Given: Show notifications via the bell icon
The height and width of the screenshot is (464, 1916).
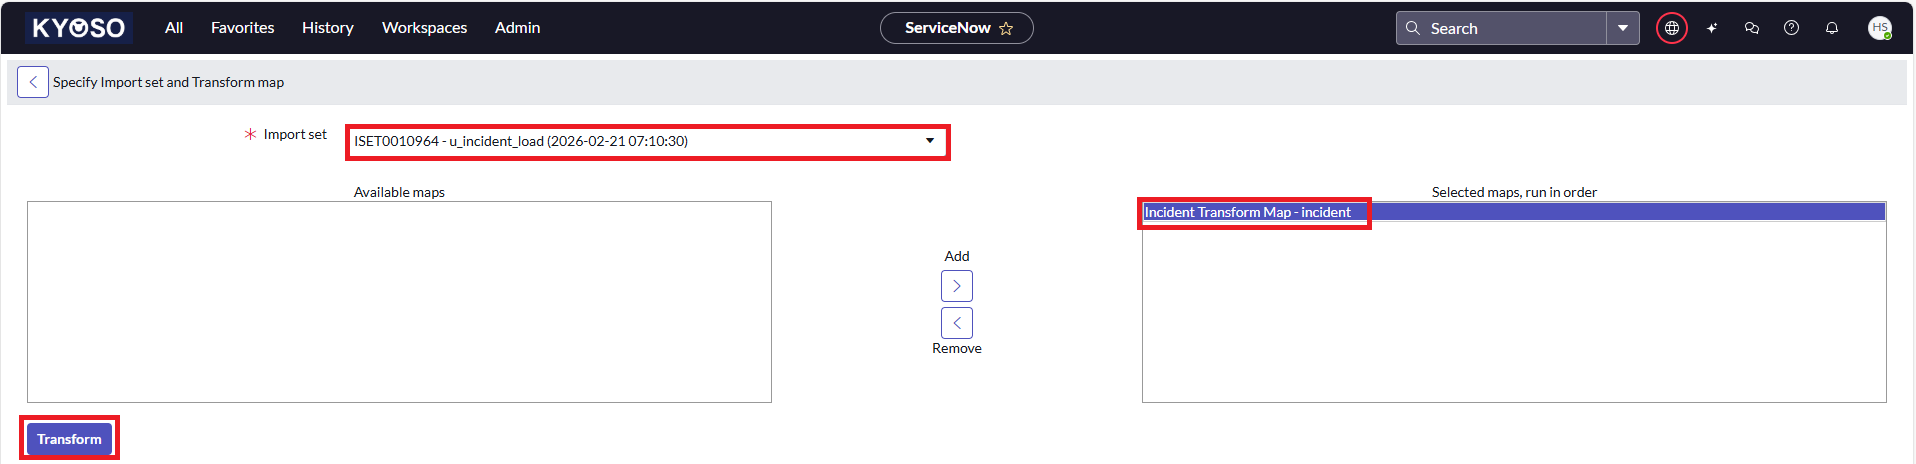Looking at the screenshot, I should pyautogui.click(x=1832, y=28).
